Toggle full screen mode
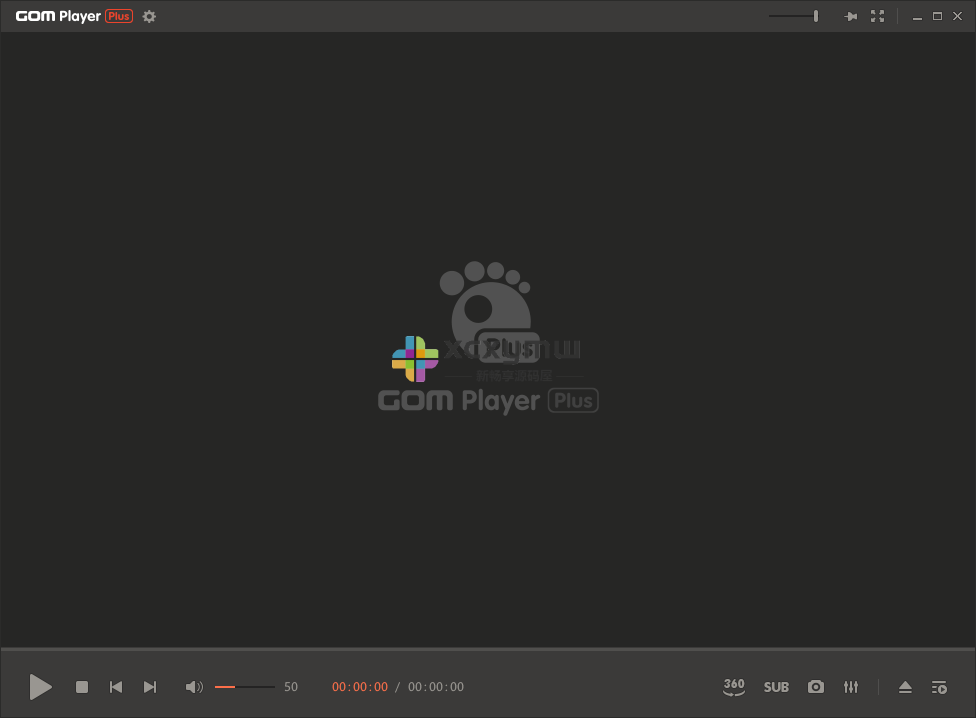This screenshot has height=718, width=976. click(878, 16)
